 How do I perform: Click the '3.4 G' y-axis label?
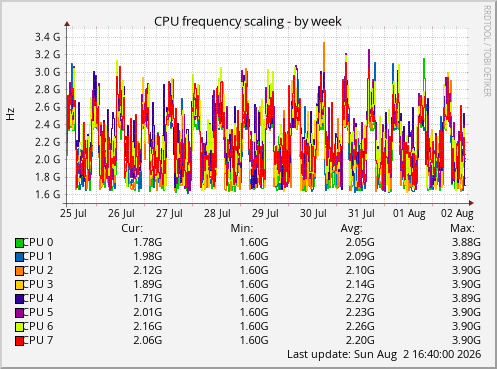(48, 37)
